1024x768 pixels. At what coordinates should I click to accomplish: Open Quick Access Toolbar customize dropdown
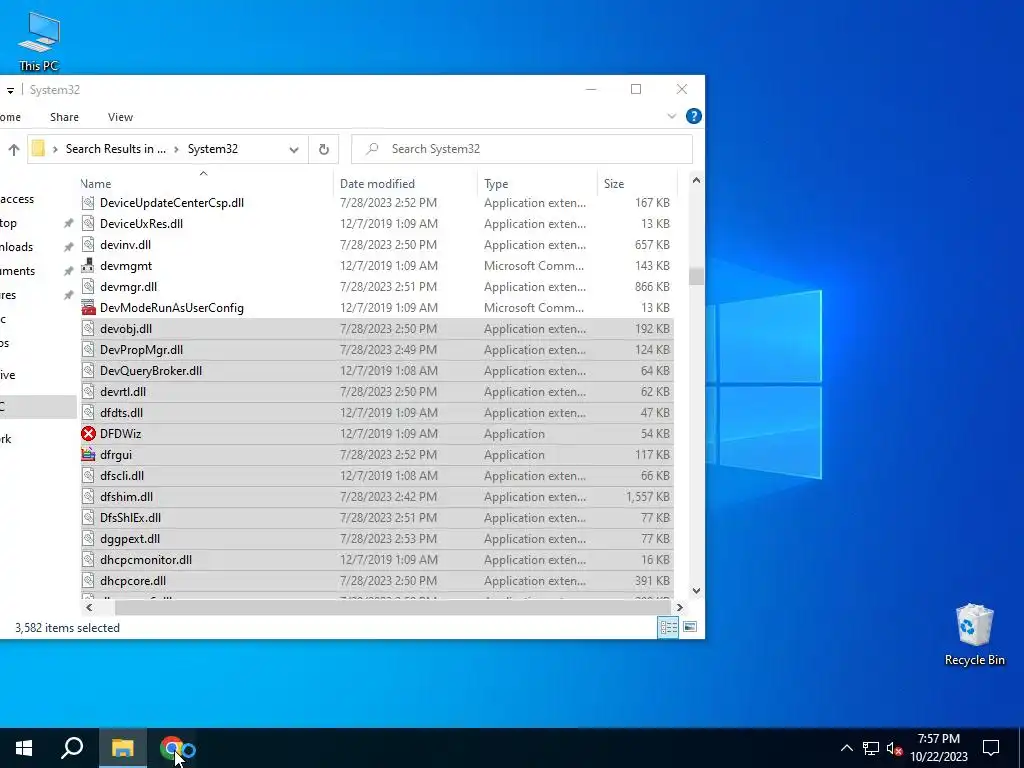point(10,91)
